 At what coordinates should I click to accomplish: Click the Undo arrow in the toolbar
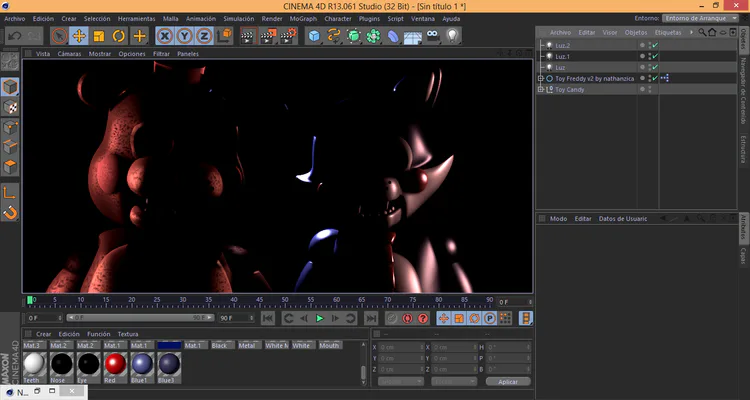point(14,36)
